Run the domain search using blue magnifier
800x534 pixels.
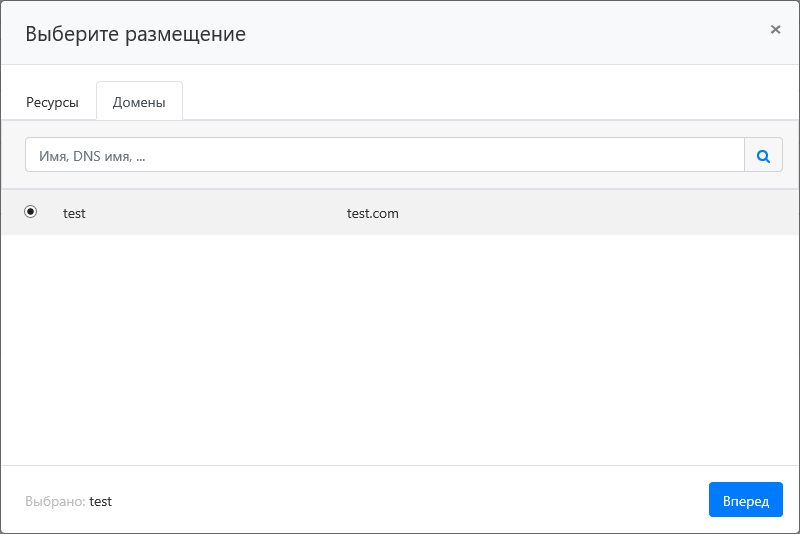click(x=763, y=155)
